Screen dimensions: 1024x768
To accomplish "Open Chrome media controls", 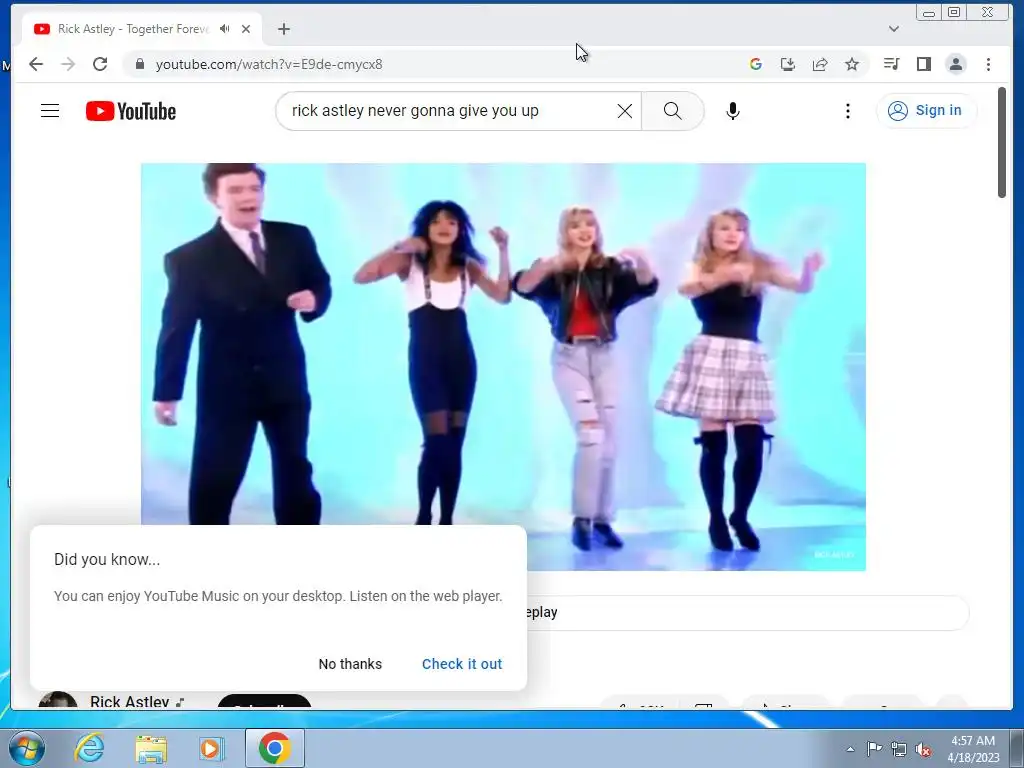I will 891,64.
